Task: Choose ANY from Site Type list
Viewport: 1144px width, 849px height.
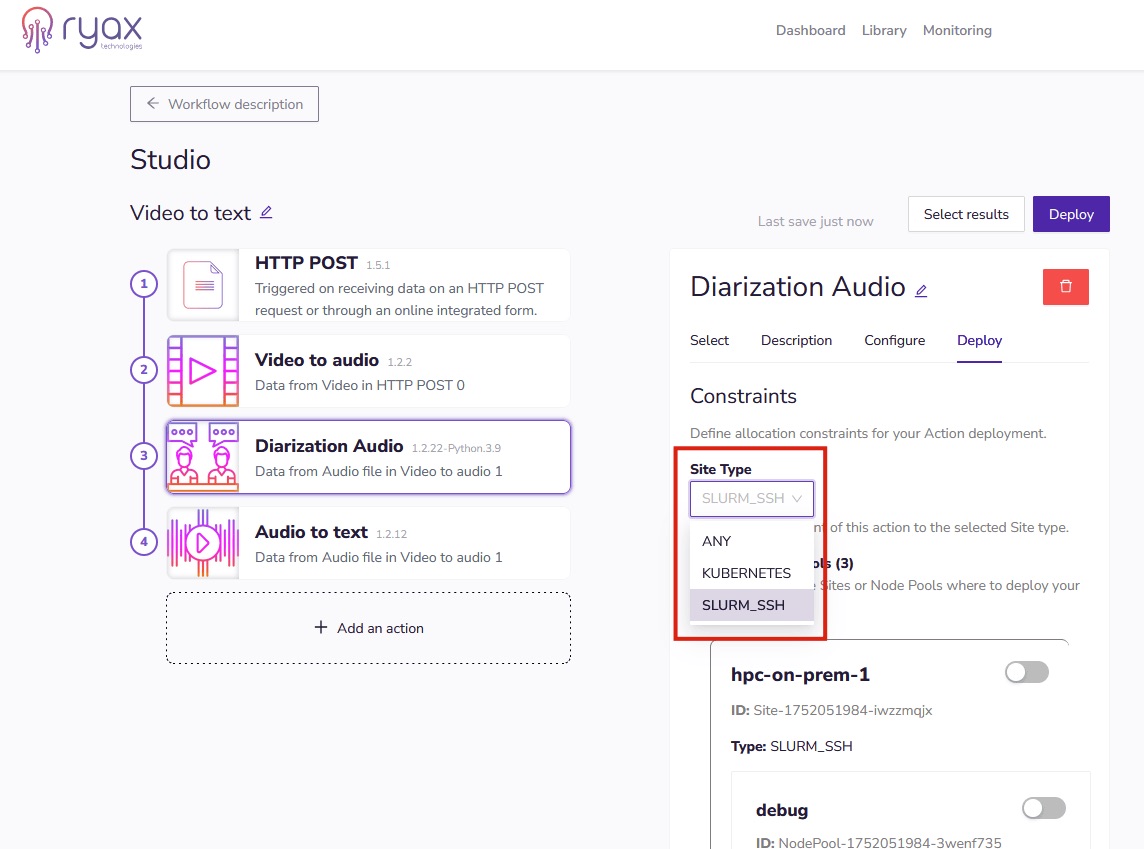Action: tap(717, 541)
